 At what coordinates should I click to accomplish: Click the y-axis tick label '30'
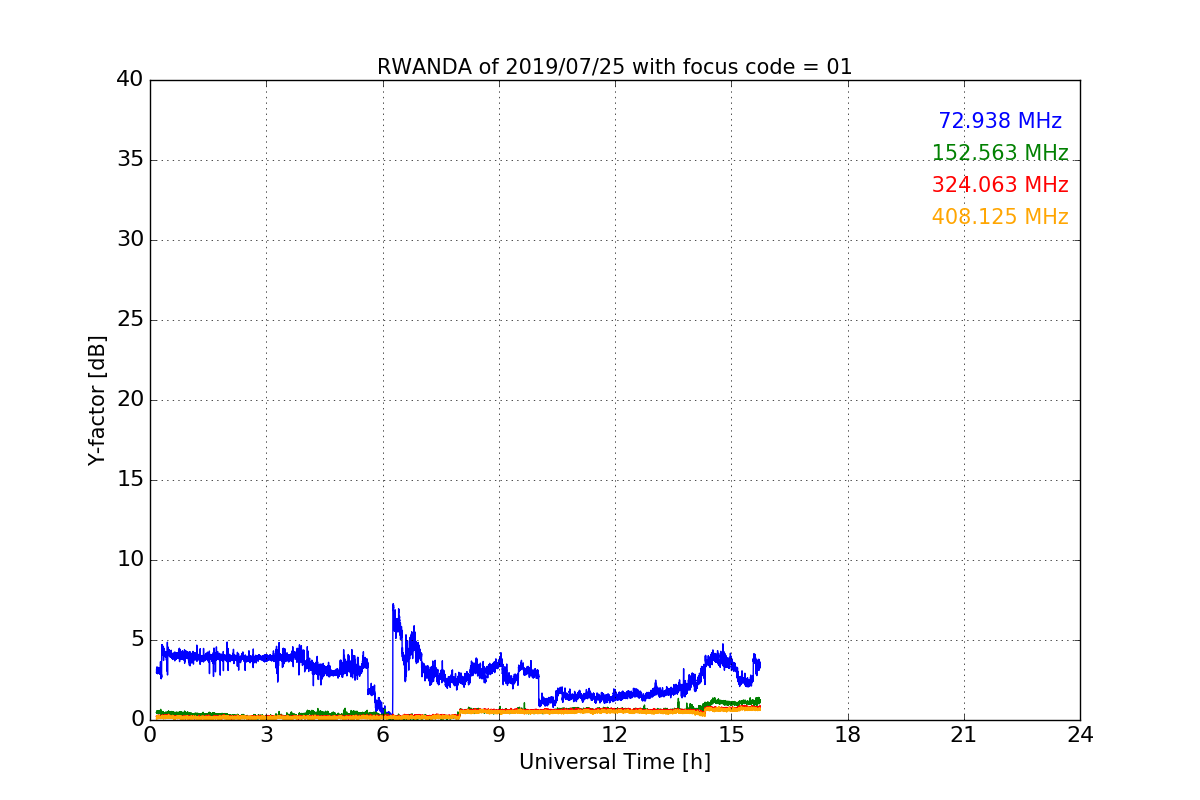coord(130,240)
